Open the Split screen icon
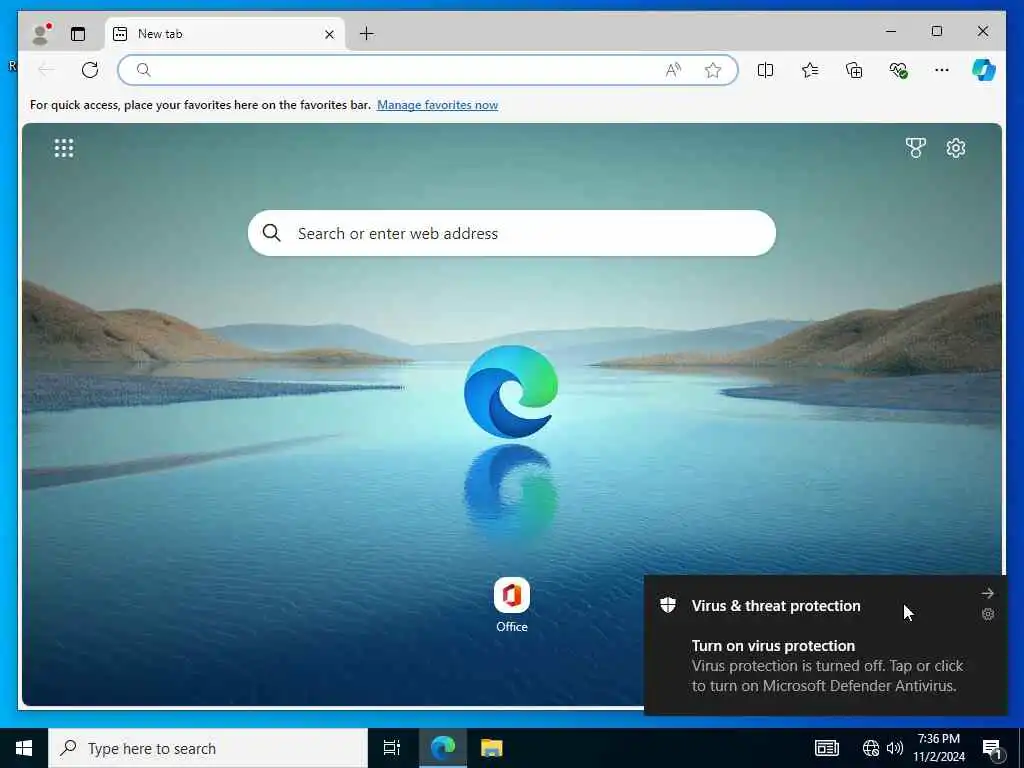This screenshot has width=1024, height=768. 765,70
